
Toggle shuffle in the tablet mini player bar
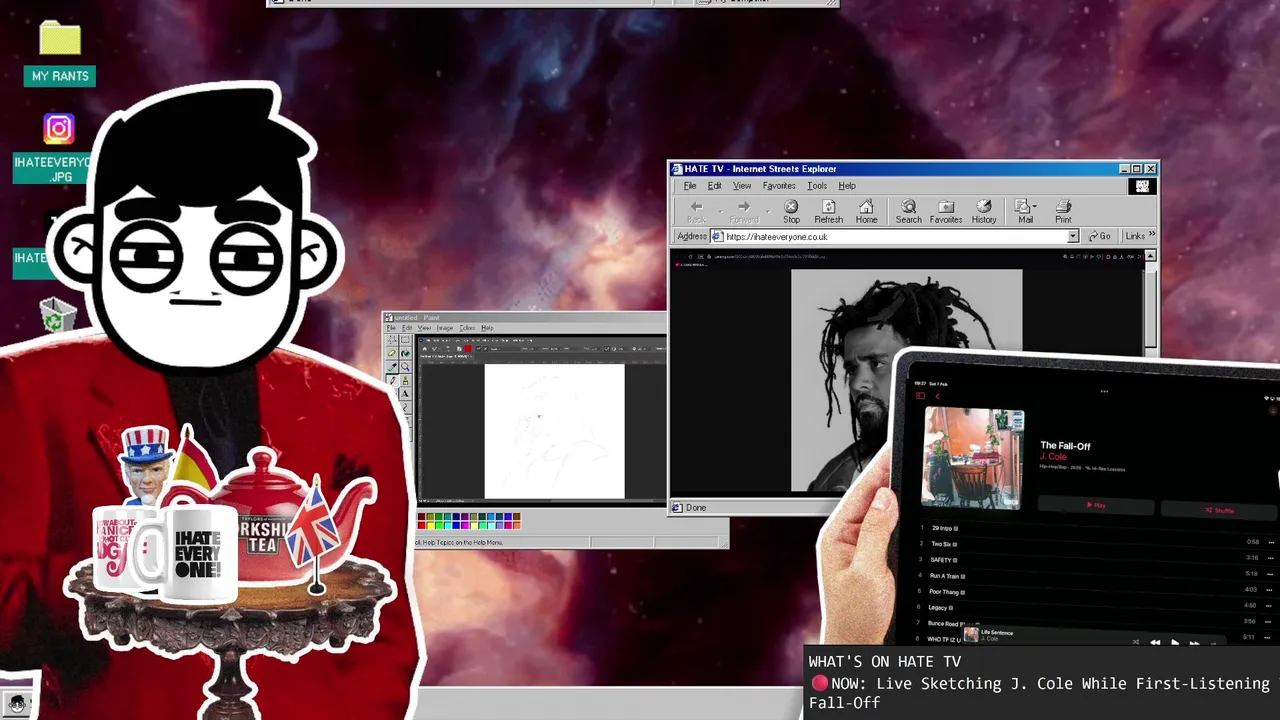[x=1136, y=642]
